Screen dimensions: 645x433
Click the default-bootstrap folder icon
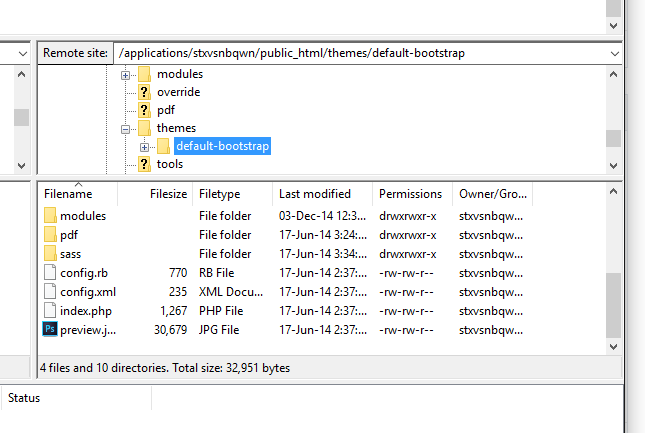coord(163,146)
